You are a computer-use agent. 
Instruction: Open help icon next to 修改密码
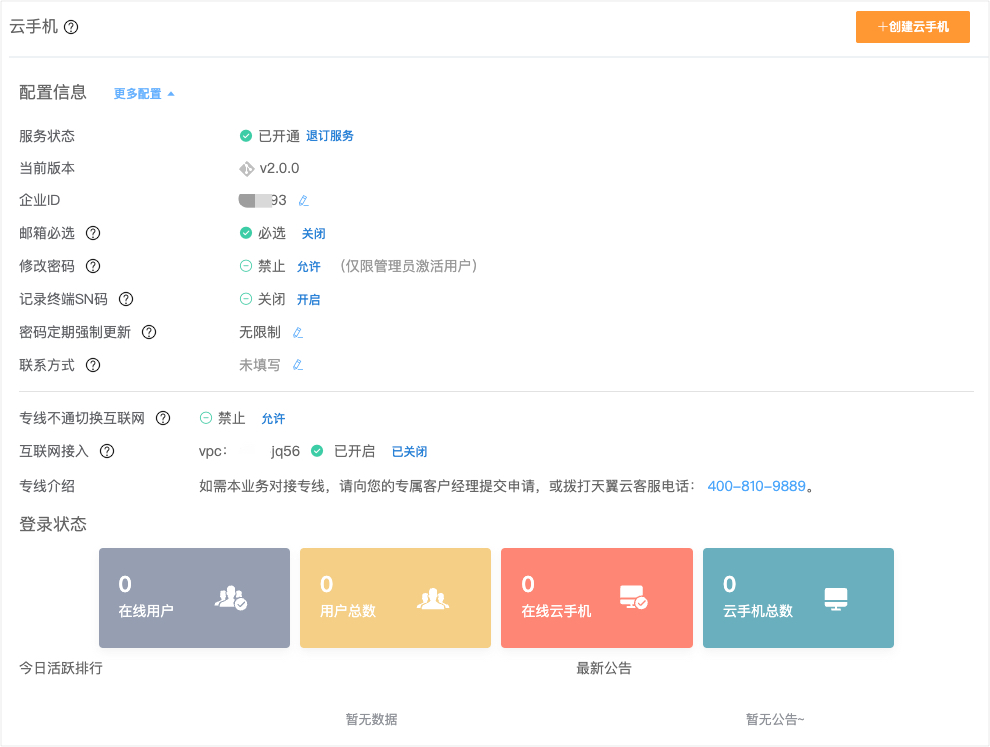[91, 266]
